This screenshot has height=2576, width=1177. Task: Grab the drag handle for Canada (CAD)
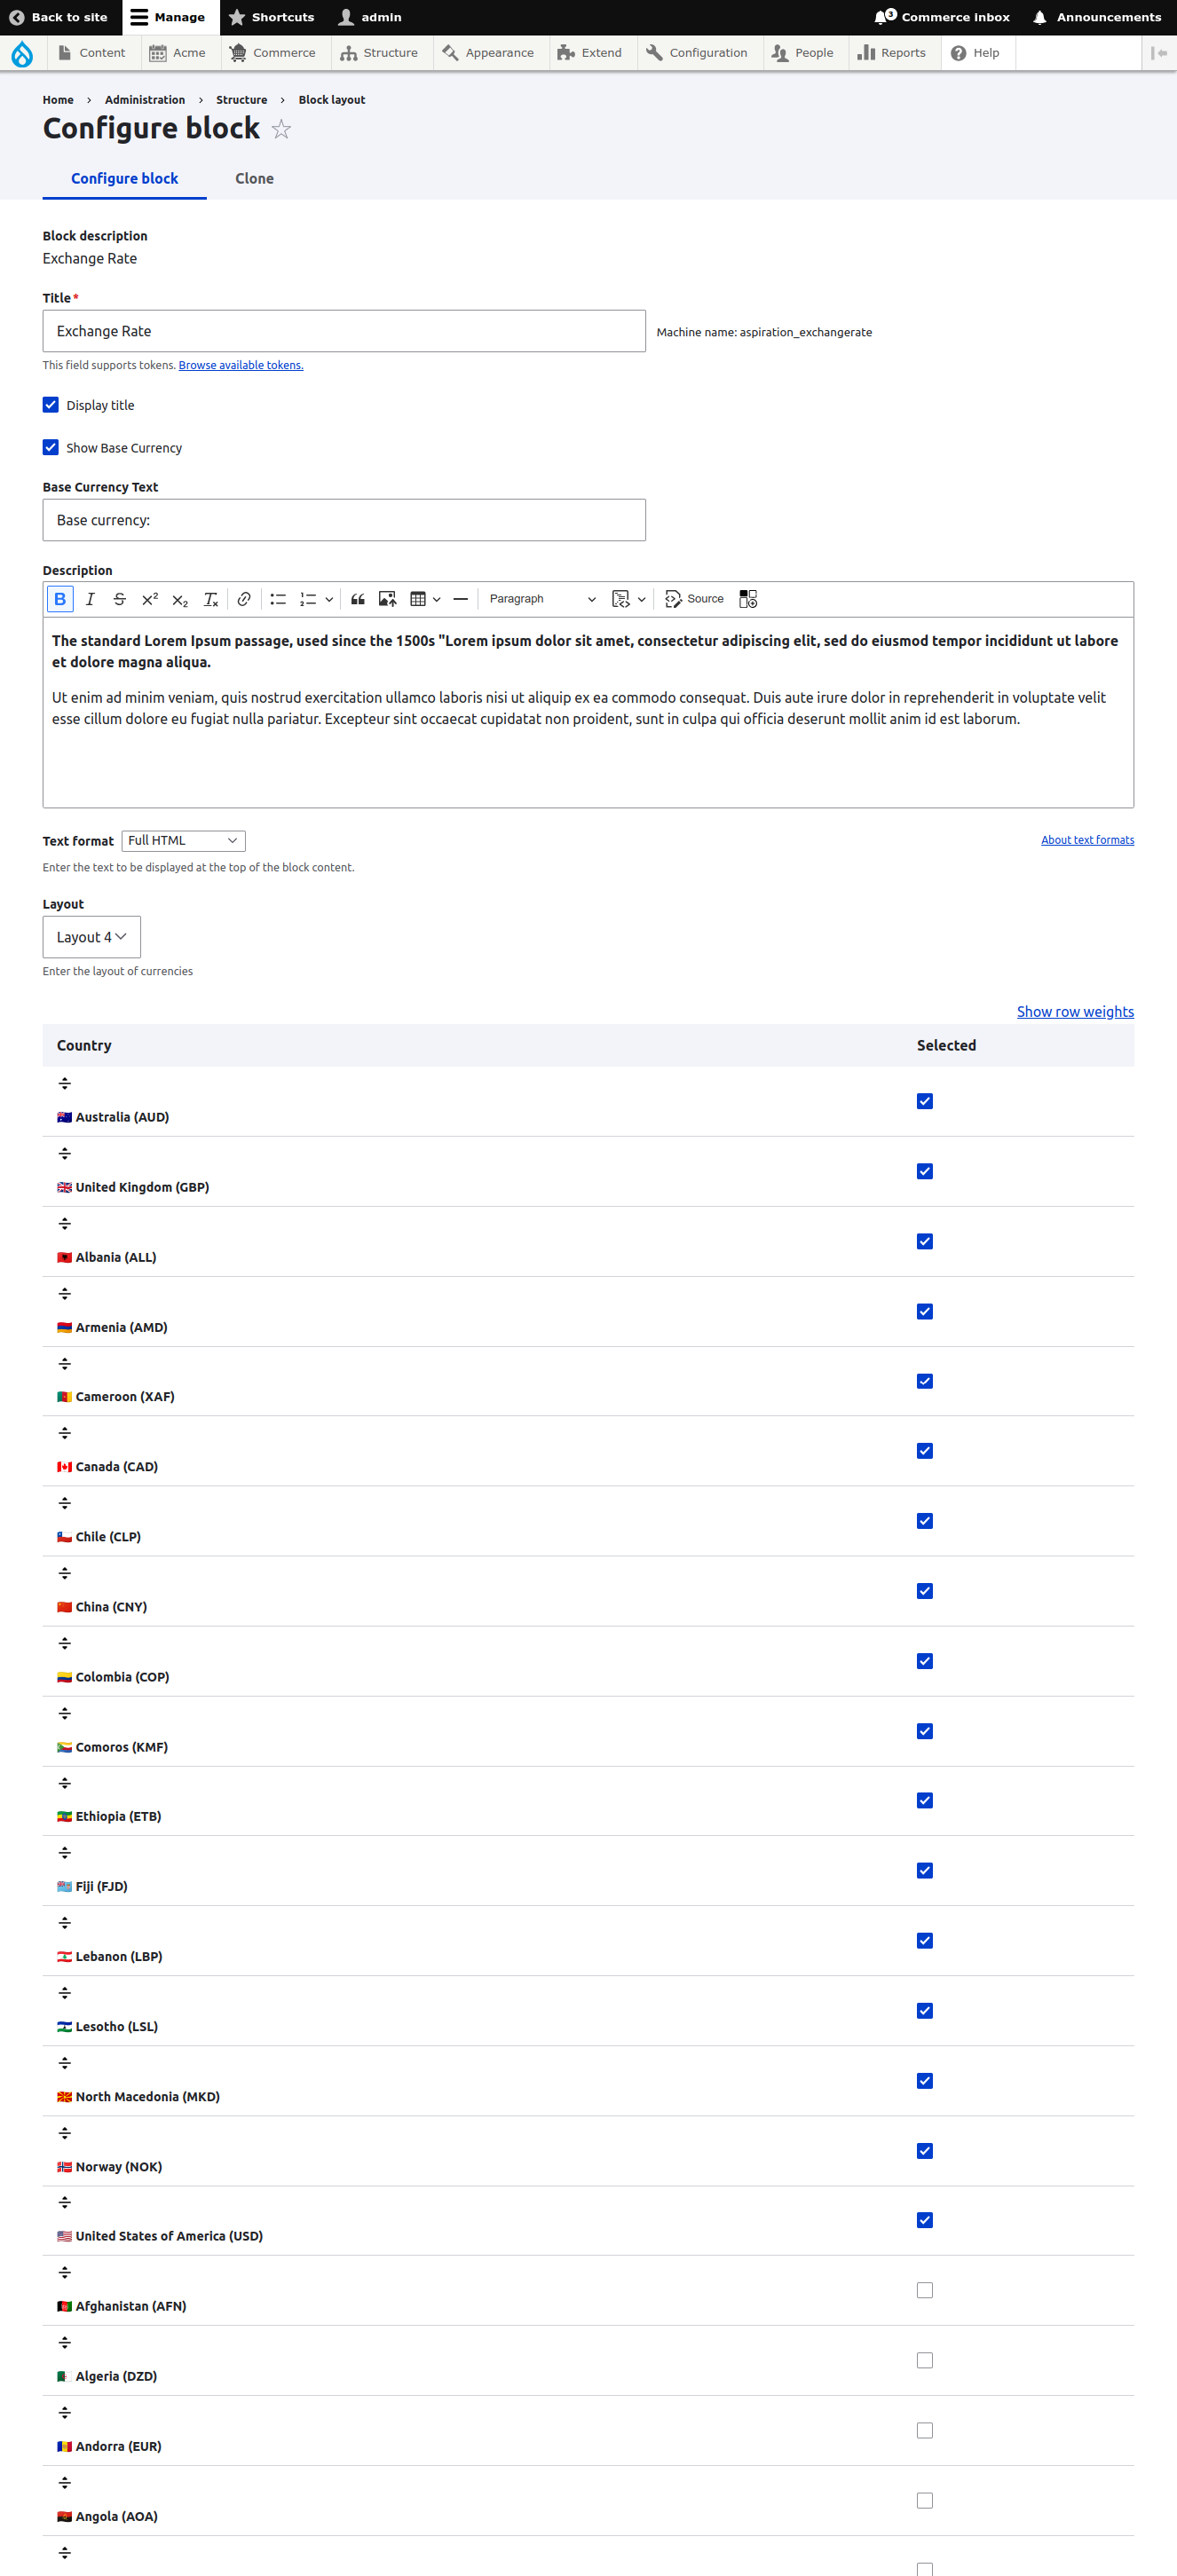[65, 1433]
